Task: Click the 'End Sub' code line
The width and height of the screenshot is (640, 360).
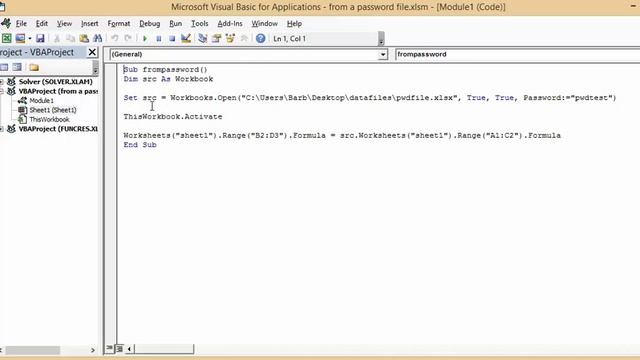Action: (140, 144)
